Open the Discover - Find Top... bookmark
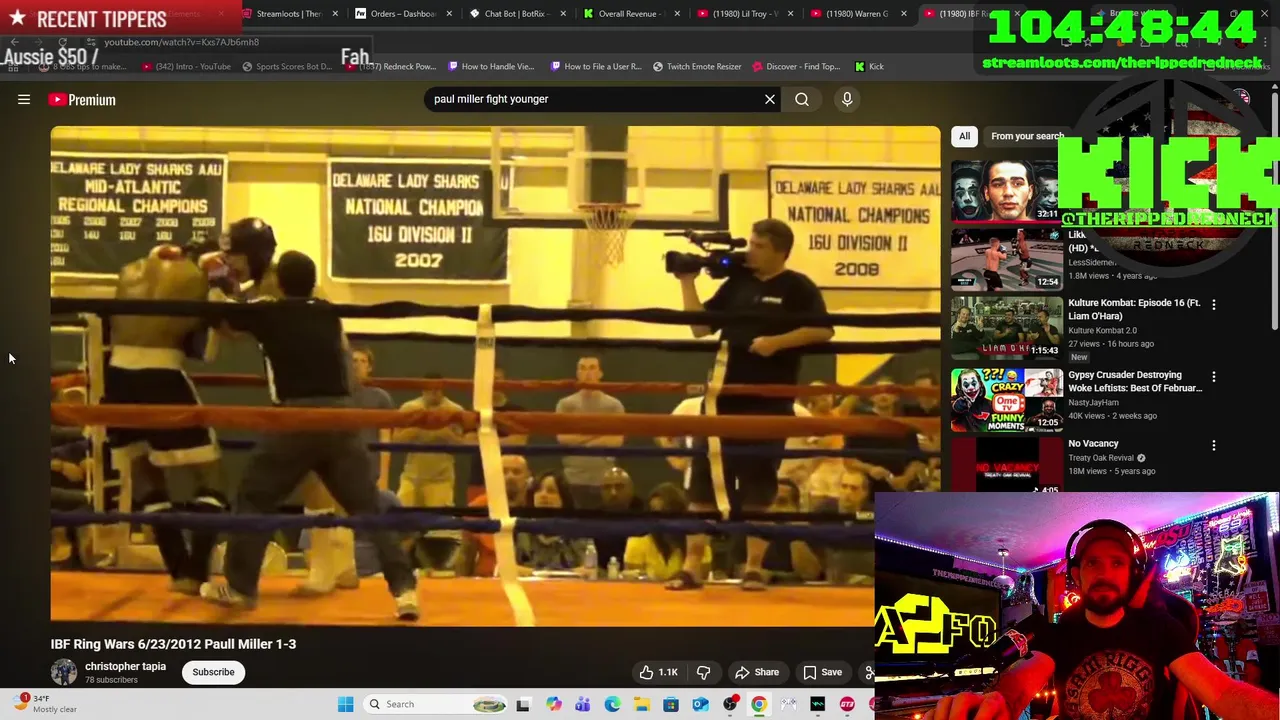 [796, 66]
